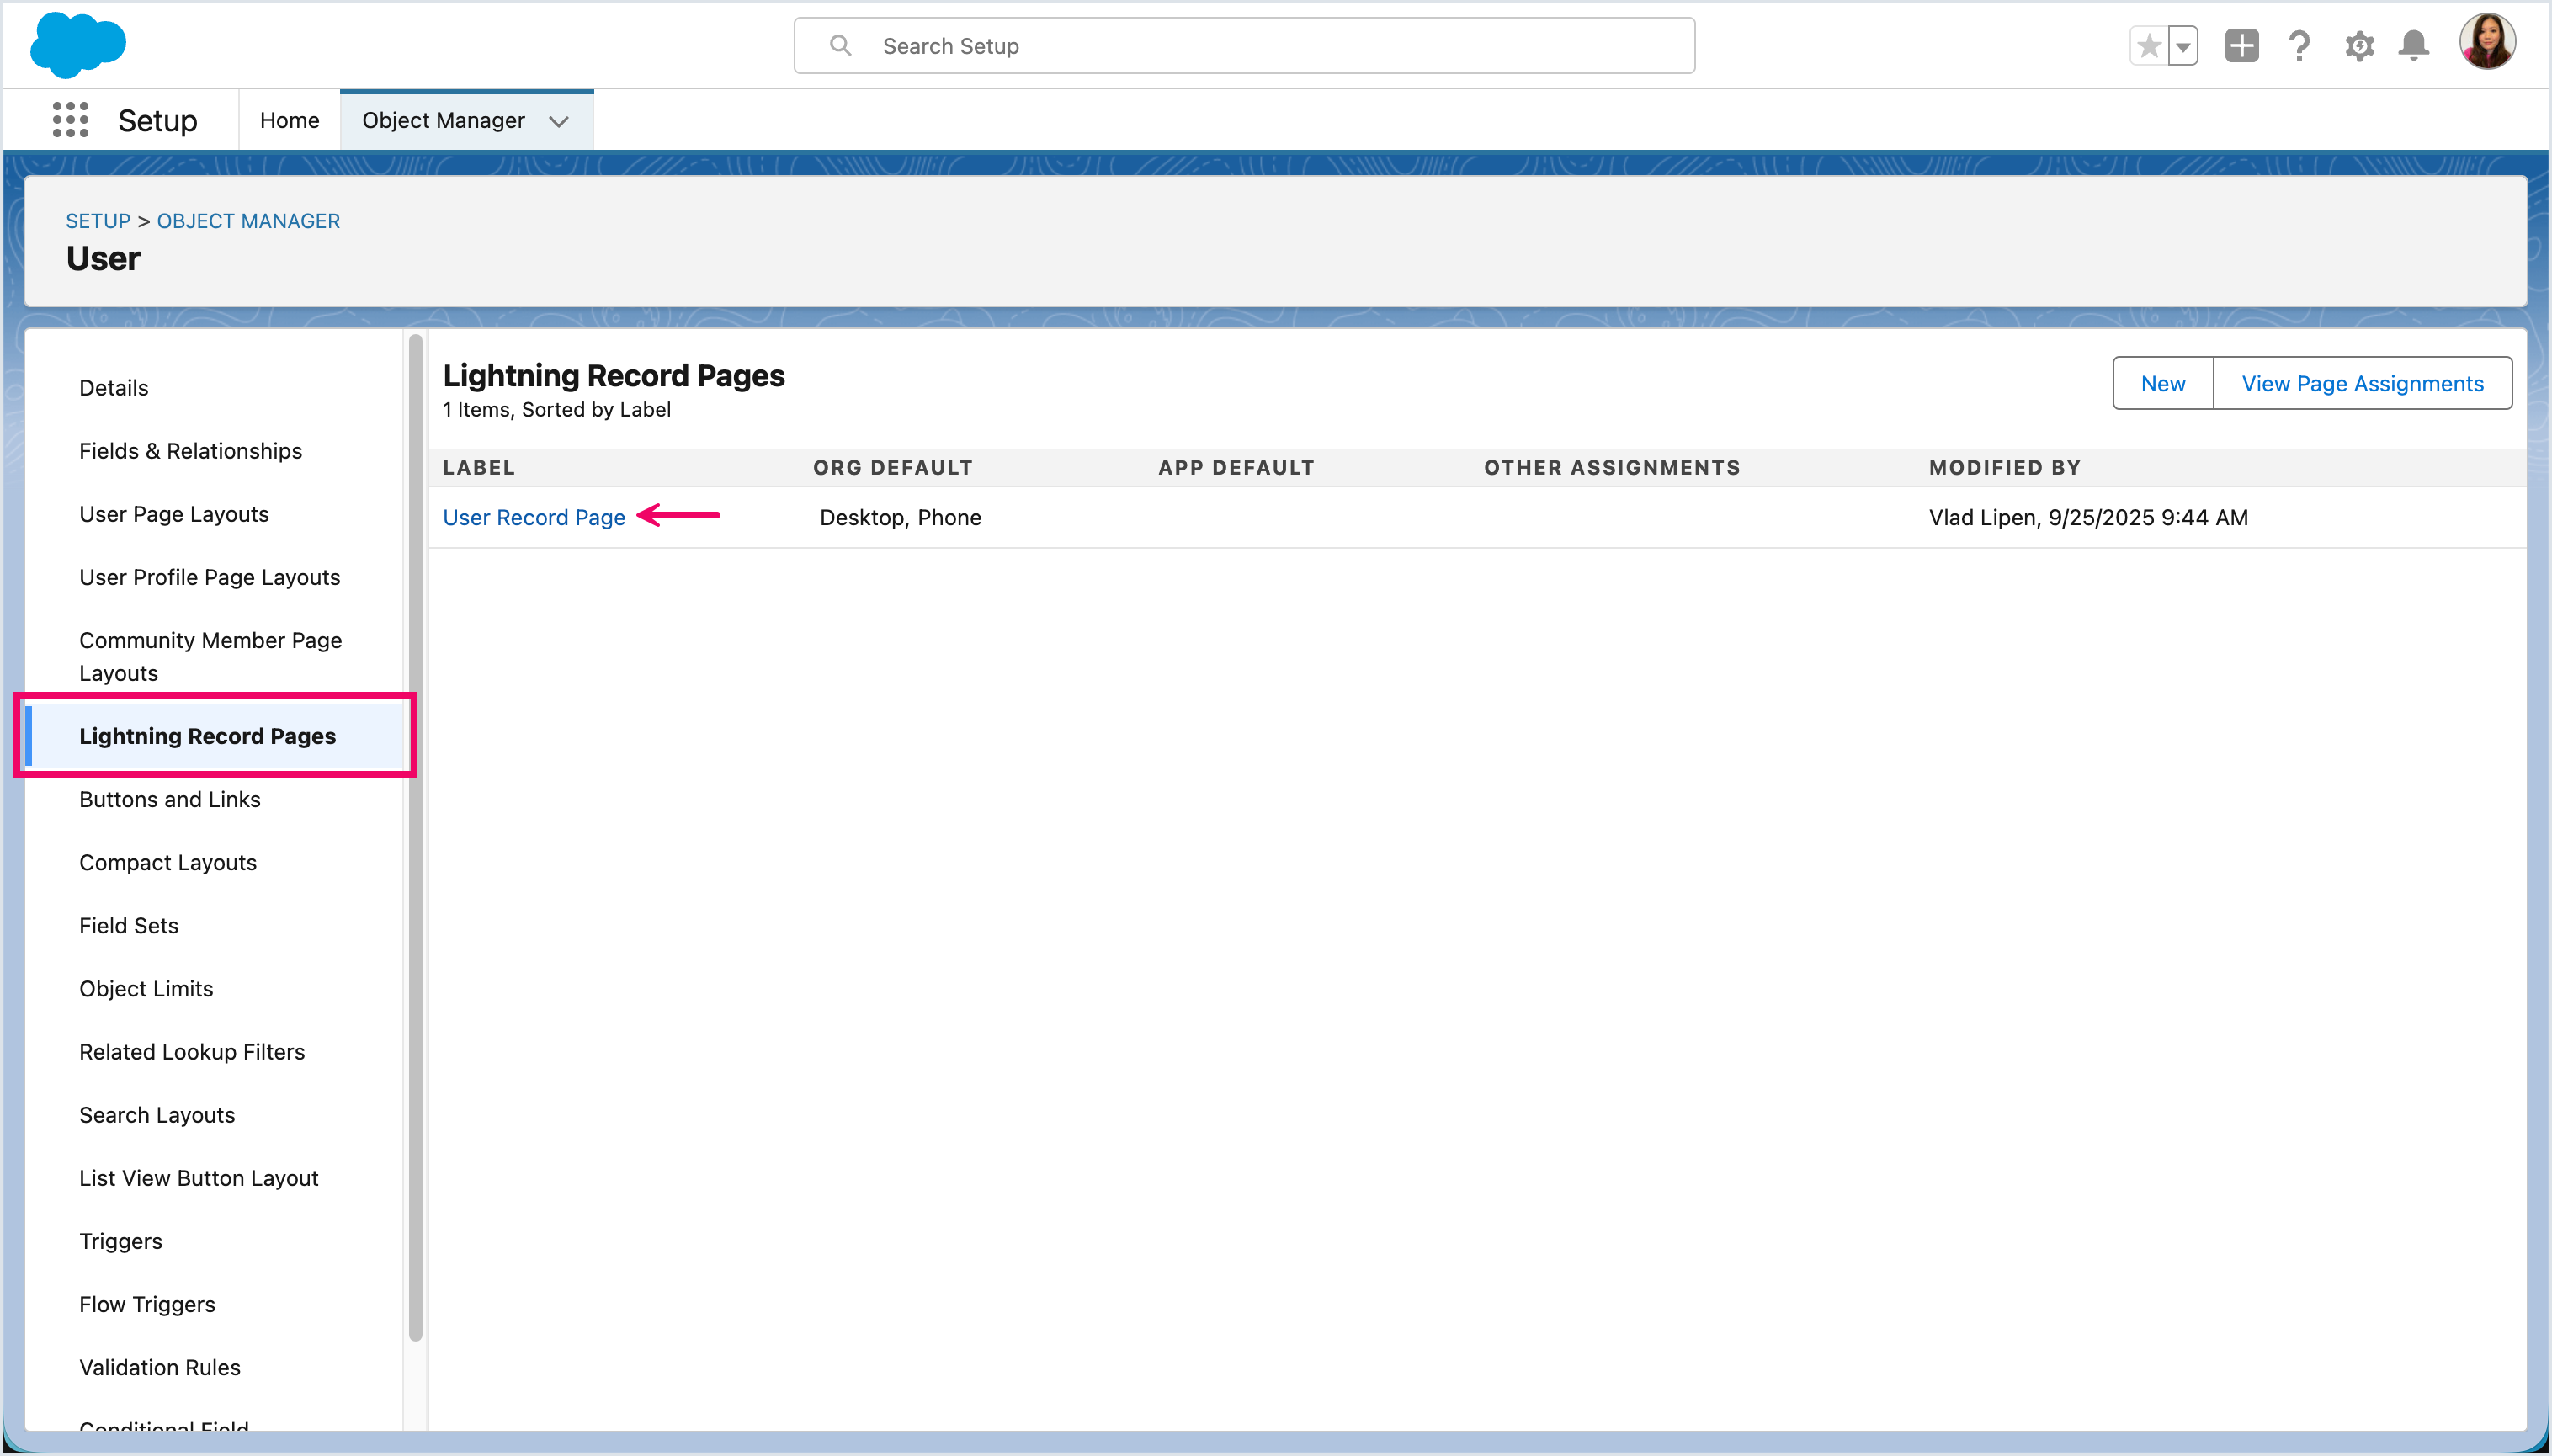Click the New button
Screen dimensions: 2552x1456
(x=2162, y=383)
